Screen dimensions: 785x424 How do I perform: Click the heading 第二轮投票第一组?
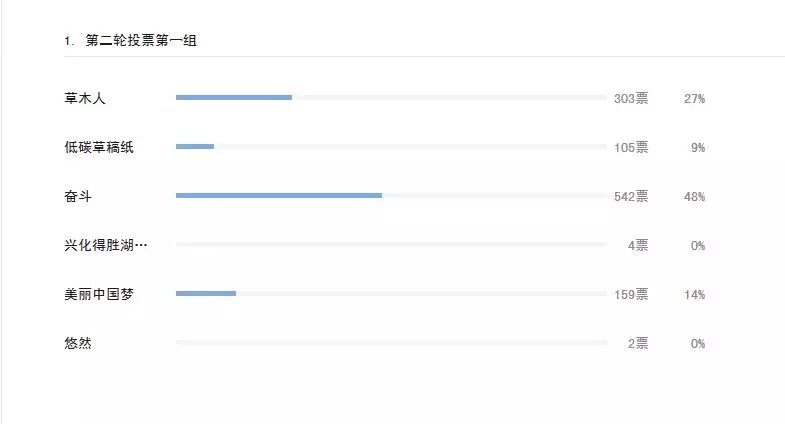[141, 41]
